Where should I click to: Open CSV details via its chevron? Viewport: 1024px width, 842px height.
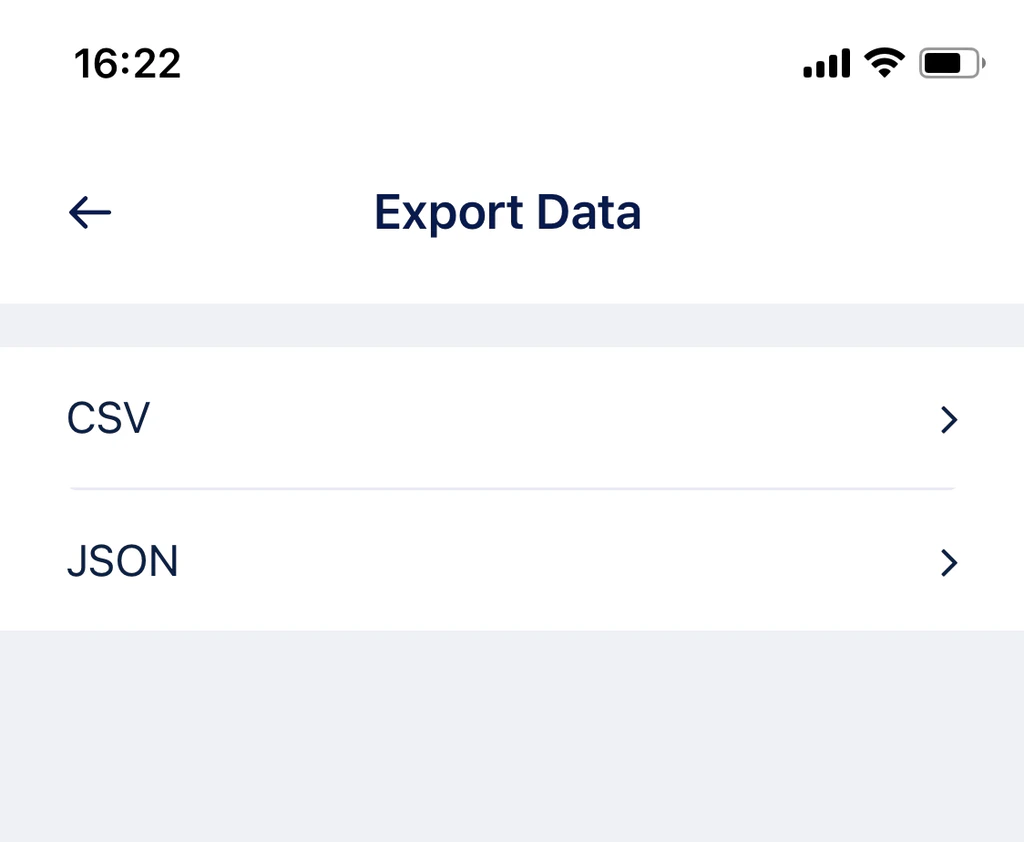pyautogui.click(x=947, y=419)
